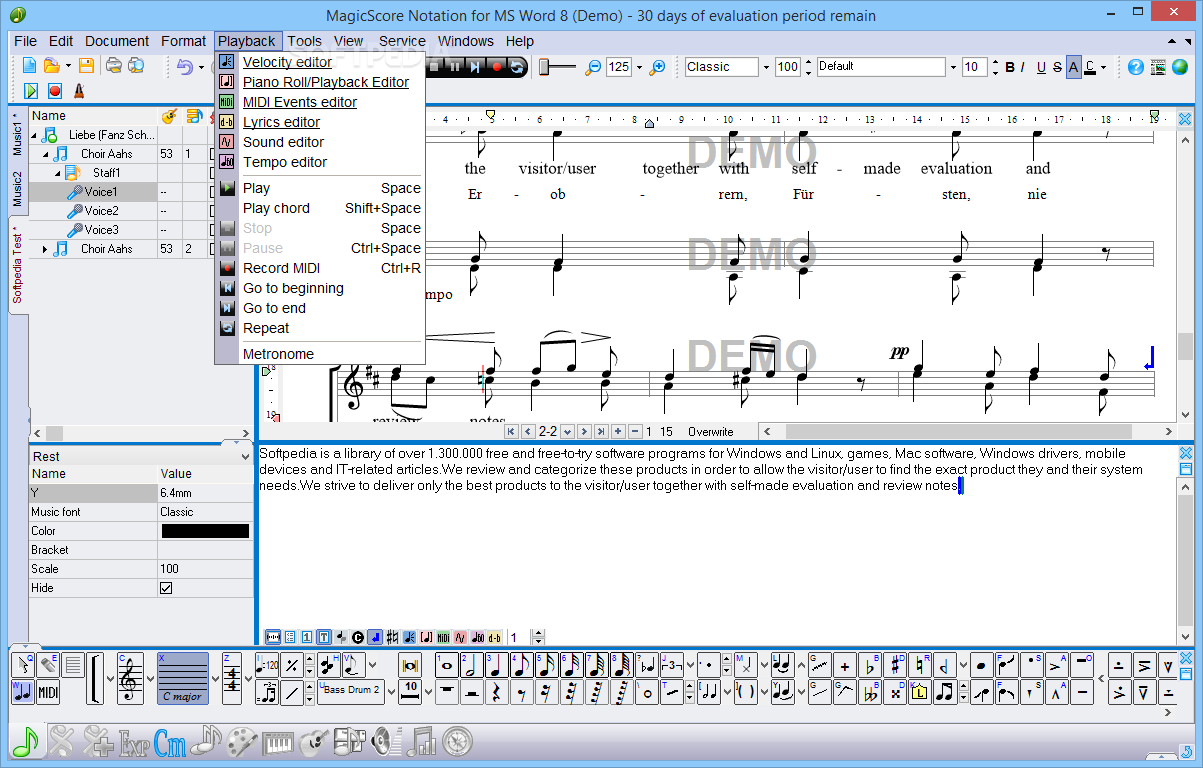Collapse the Staff1 tree node

point(58,173)
